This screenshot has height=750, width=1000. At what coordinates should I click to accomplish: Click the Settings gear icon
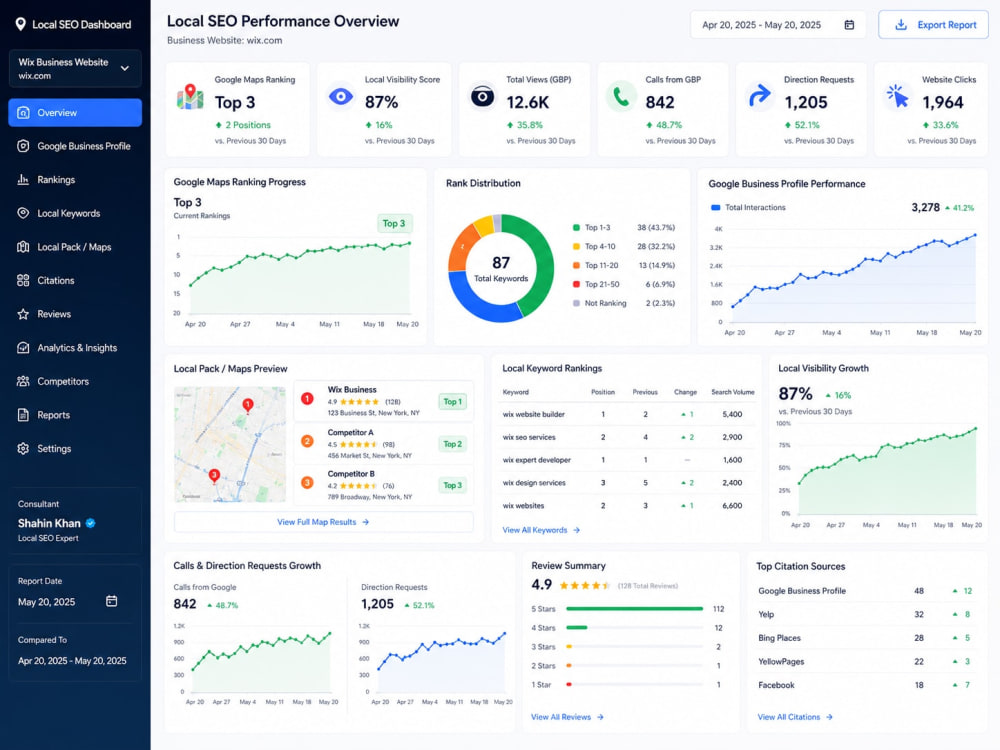(23, 448)
